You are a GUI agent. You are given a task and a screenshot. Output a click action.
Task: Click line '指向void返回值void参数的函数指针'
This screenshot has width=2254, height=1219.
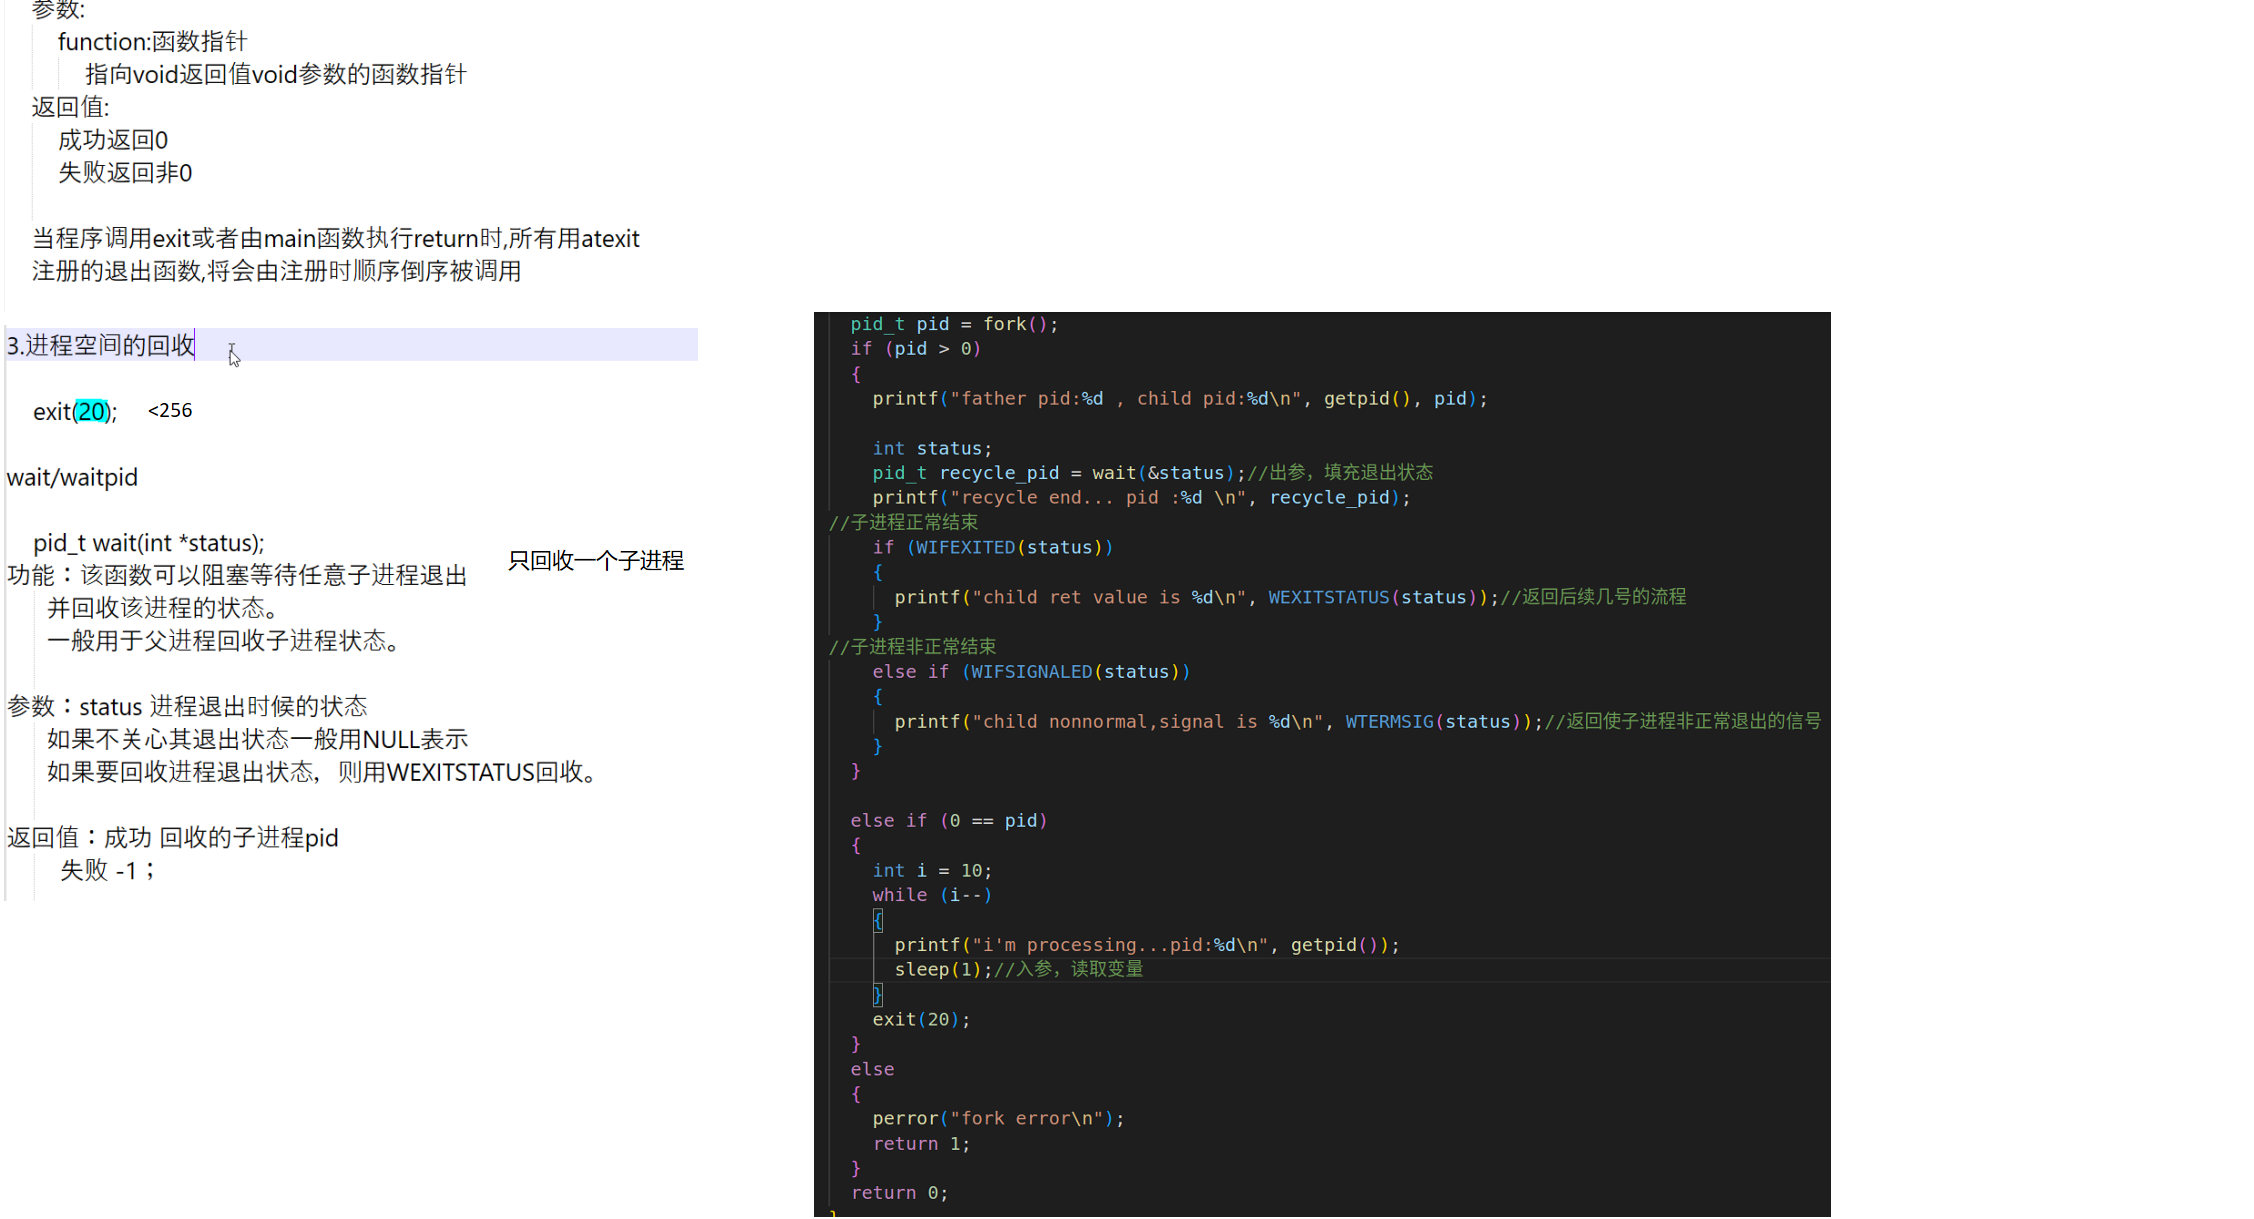click(x=276, y=74)
